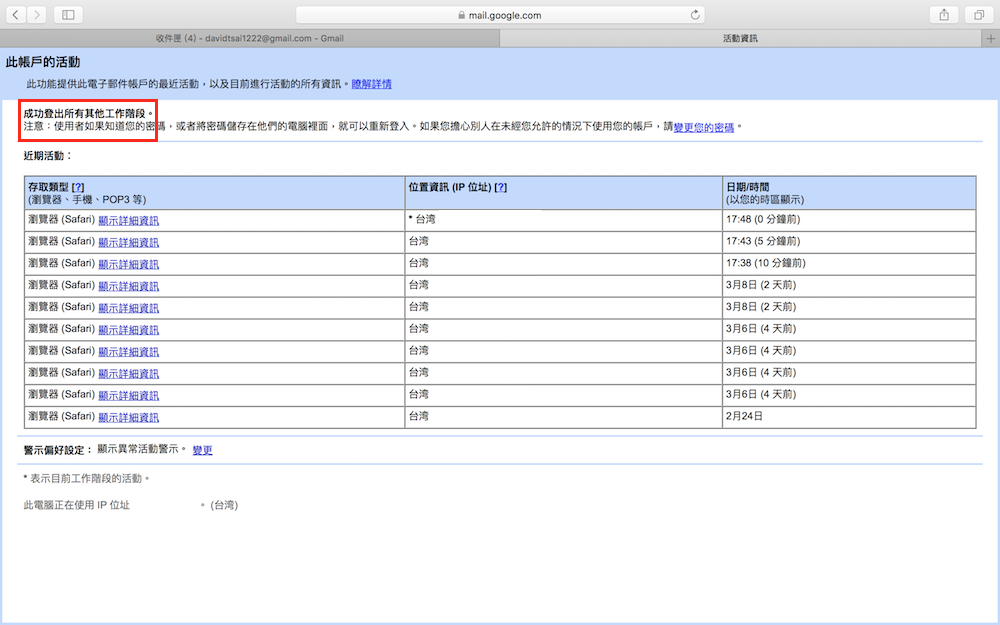Open a new tab with plus button

point(990,38)
